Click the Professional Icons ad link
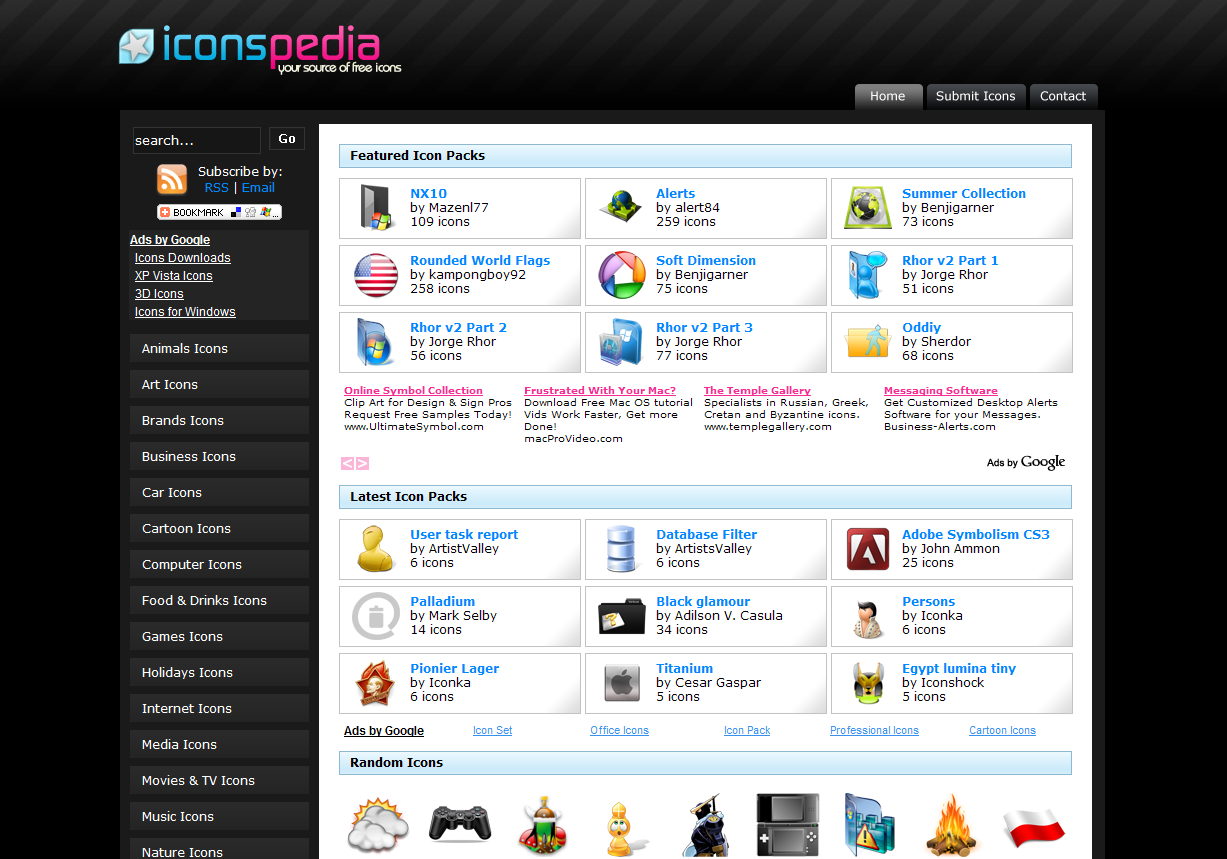 point(874,731)
